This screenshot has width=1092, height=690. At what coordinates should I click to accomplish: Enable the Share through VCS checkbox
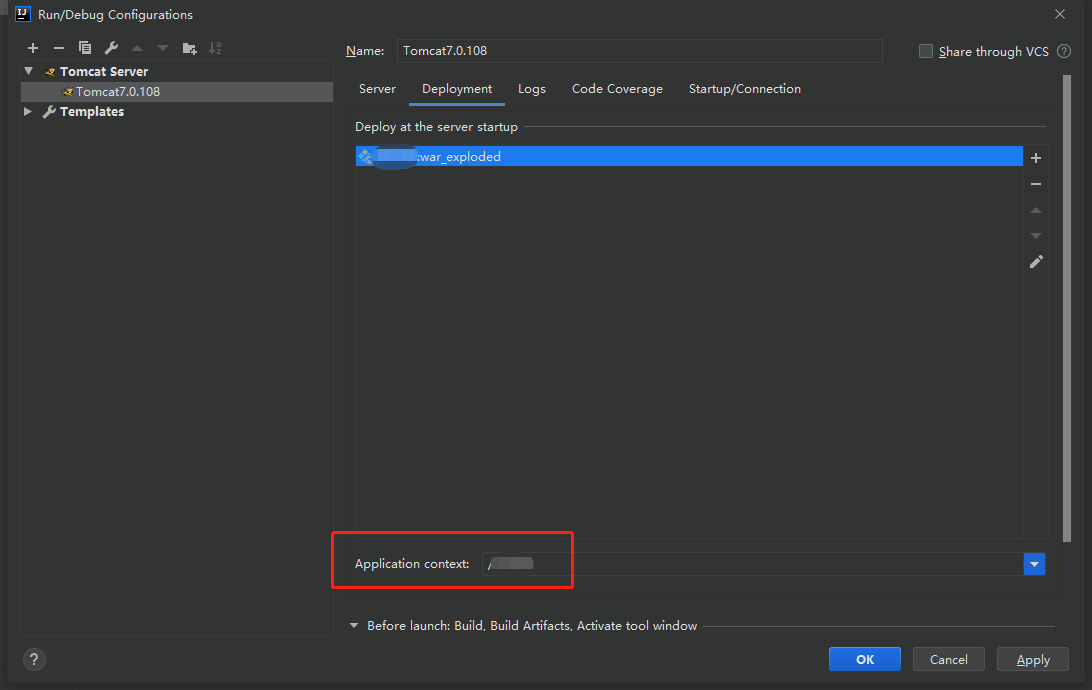(x=926, y=51)
